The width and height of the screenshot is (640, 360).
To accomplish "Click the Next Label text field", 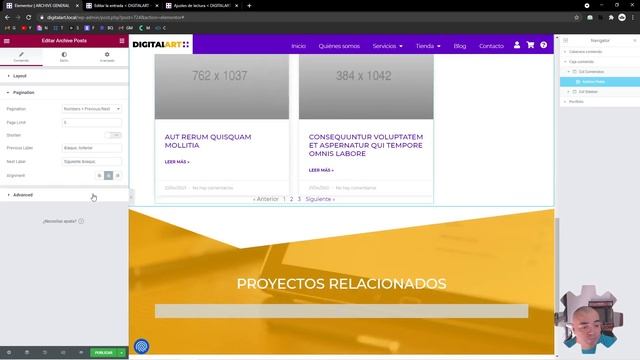I will click(x=92, y=162).
